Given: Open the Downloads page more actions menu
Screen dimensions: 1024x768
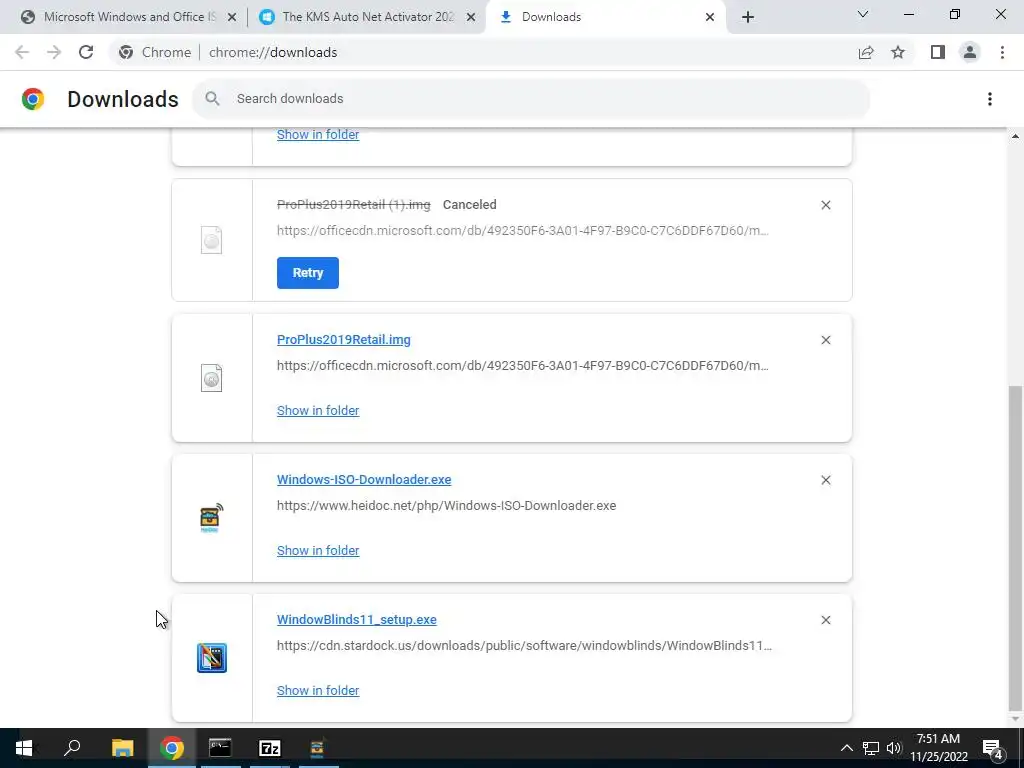Looking at the screenshot, I should (x=990, y=99).
